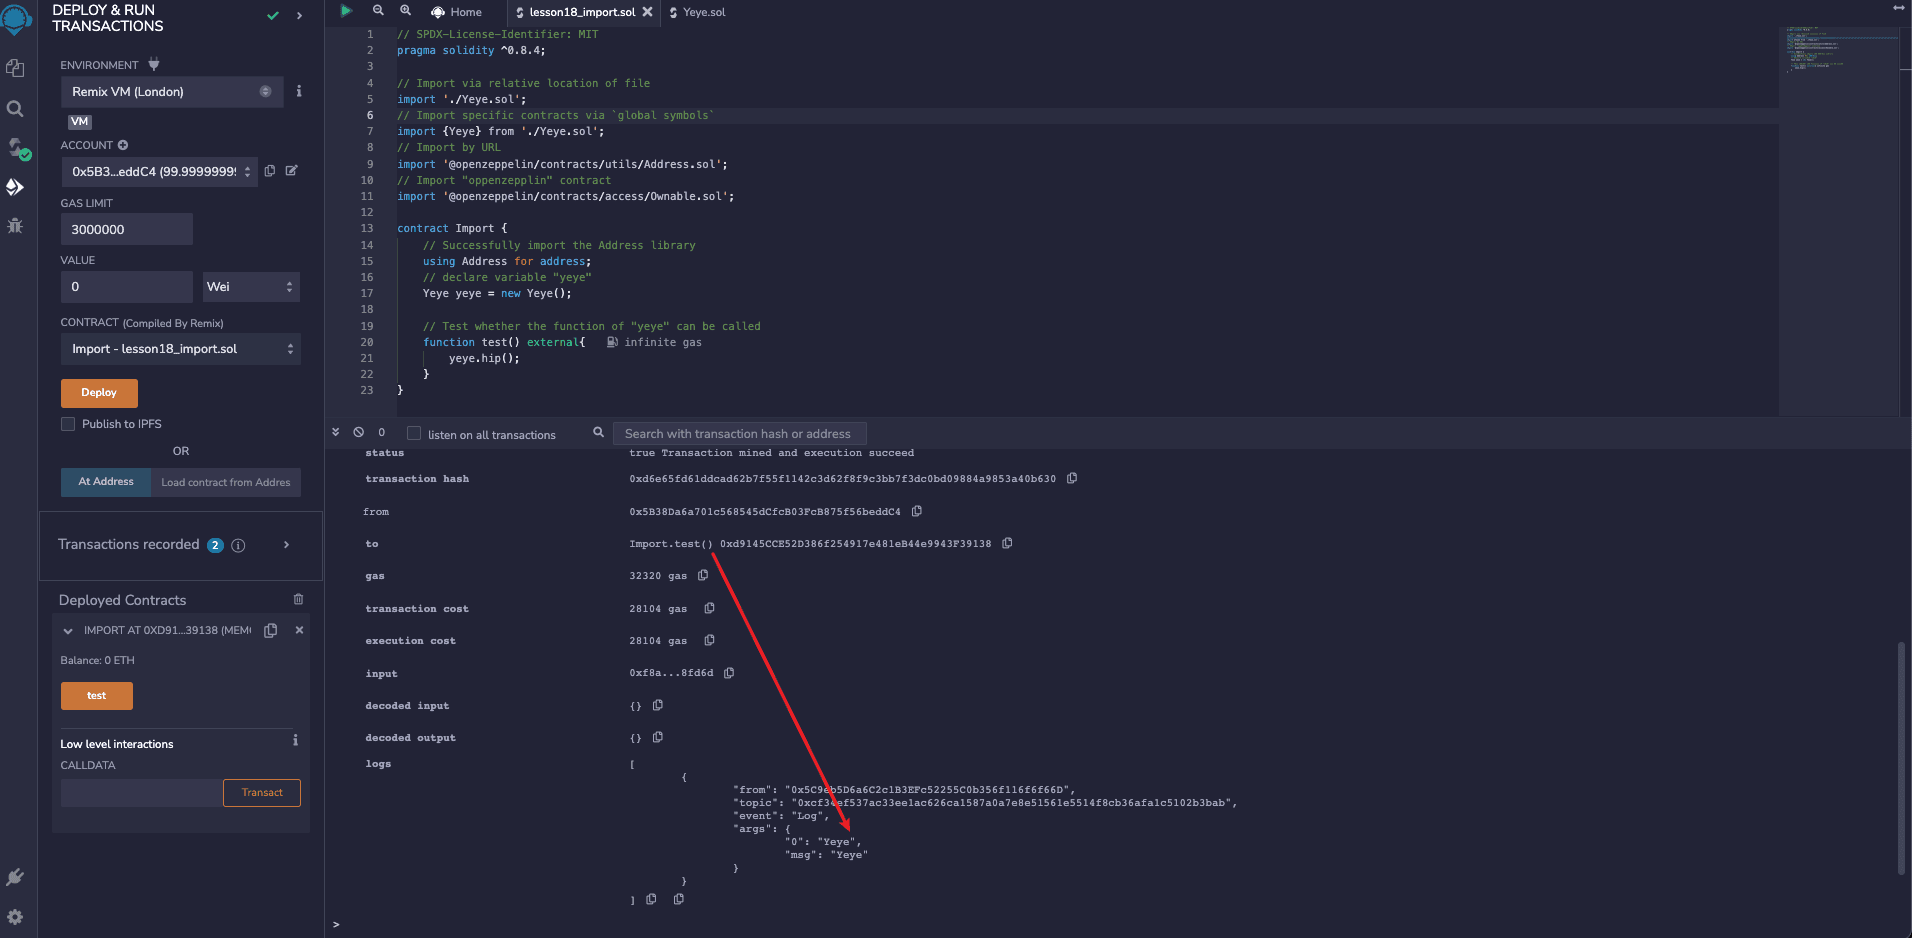Click the Gas Limit input field
1912x938 pixels.
tap(126, 230)
